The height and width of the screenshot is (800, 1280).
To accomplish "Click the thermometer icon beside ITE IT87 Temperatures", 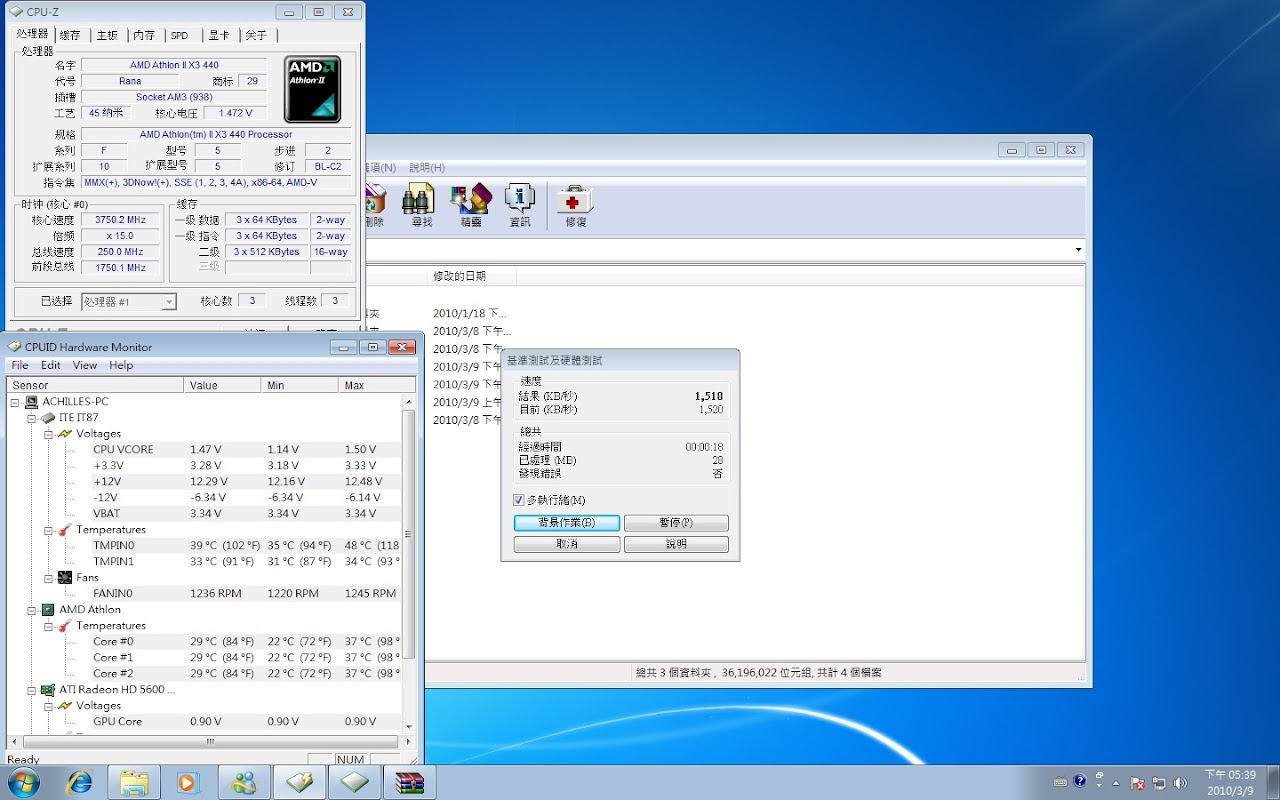I will [x=64, y=530].
